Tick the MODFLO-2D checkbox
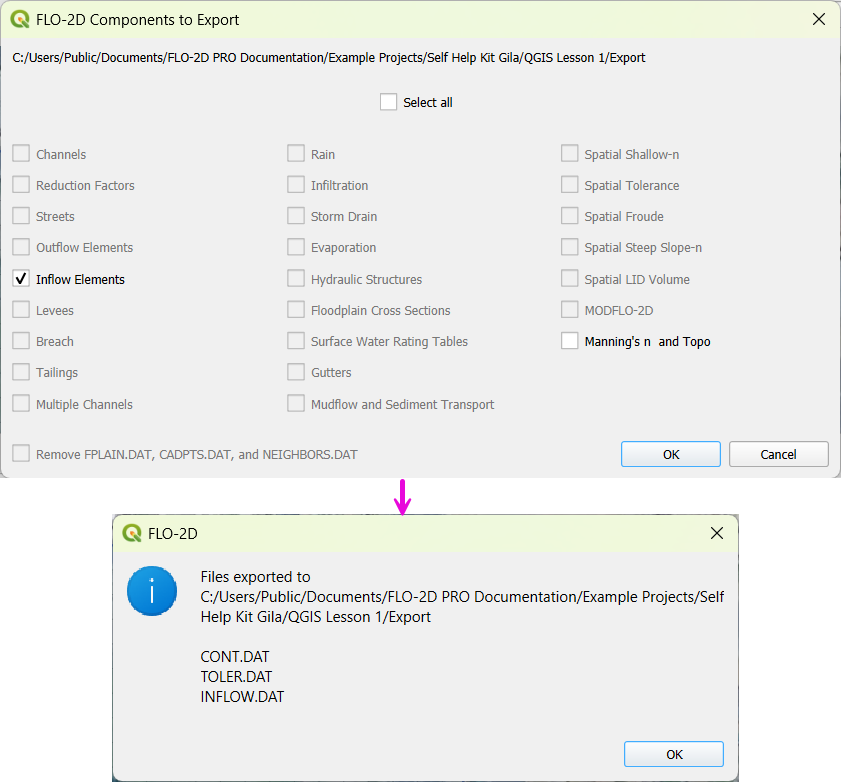This screenshot has height=782, width=841. click(x=569, y=310)
